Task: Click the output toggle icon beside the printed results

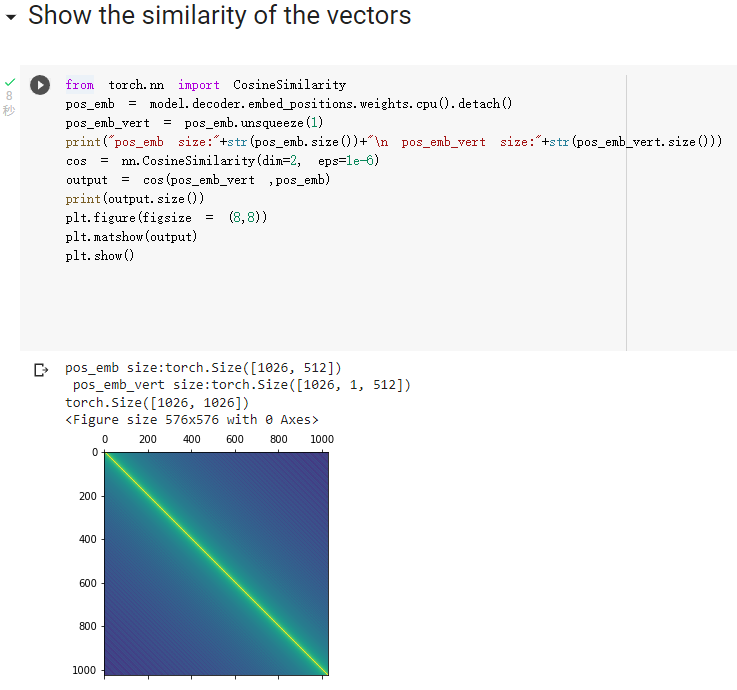Action: [x=41, y=370]
